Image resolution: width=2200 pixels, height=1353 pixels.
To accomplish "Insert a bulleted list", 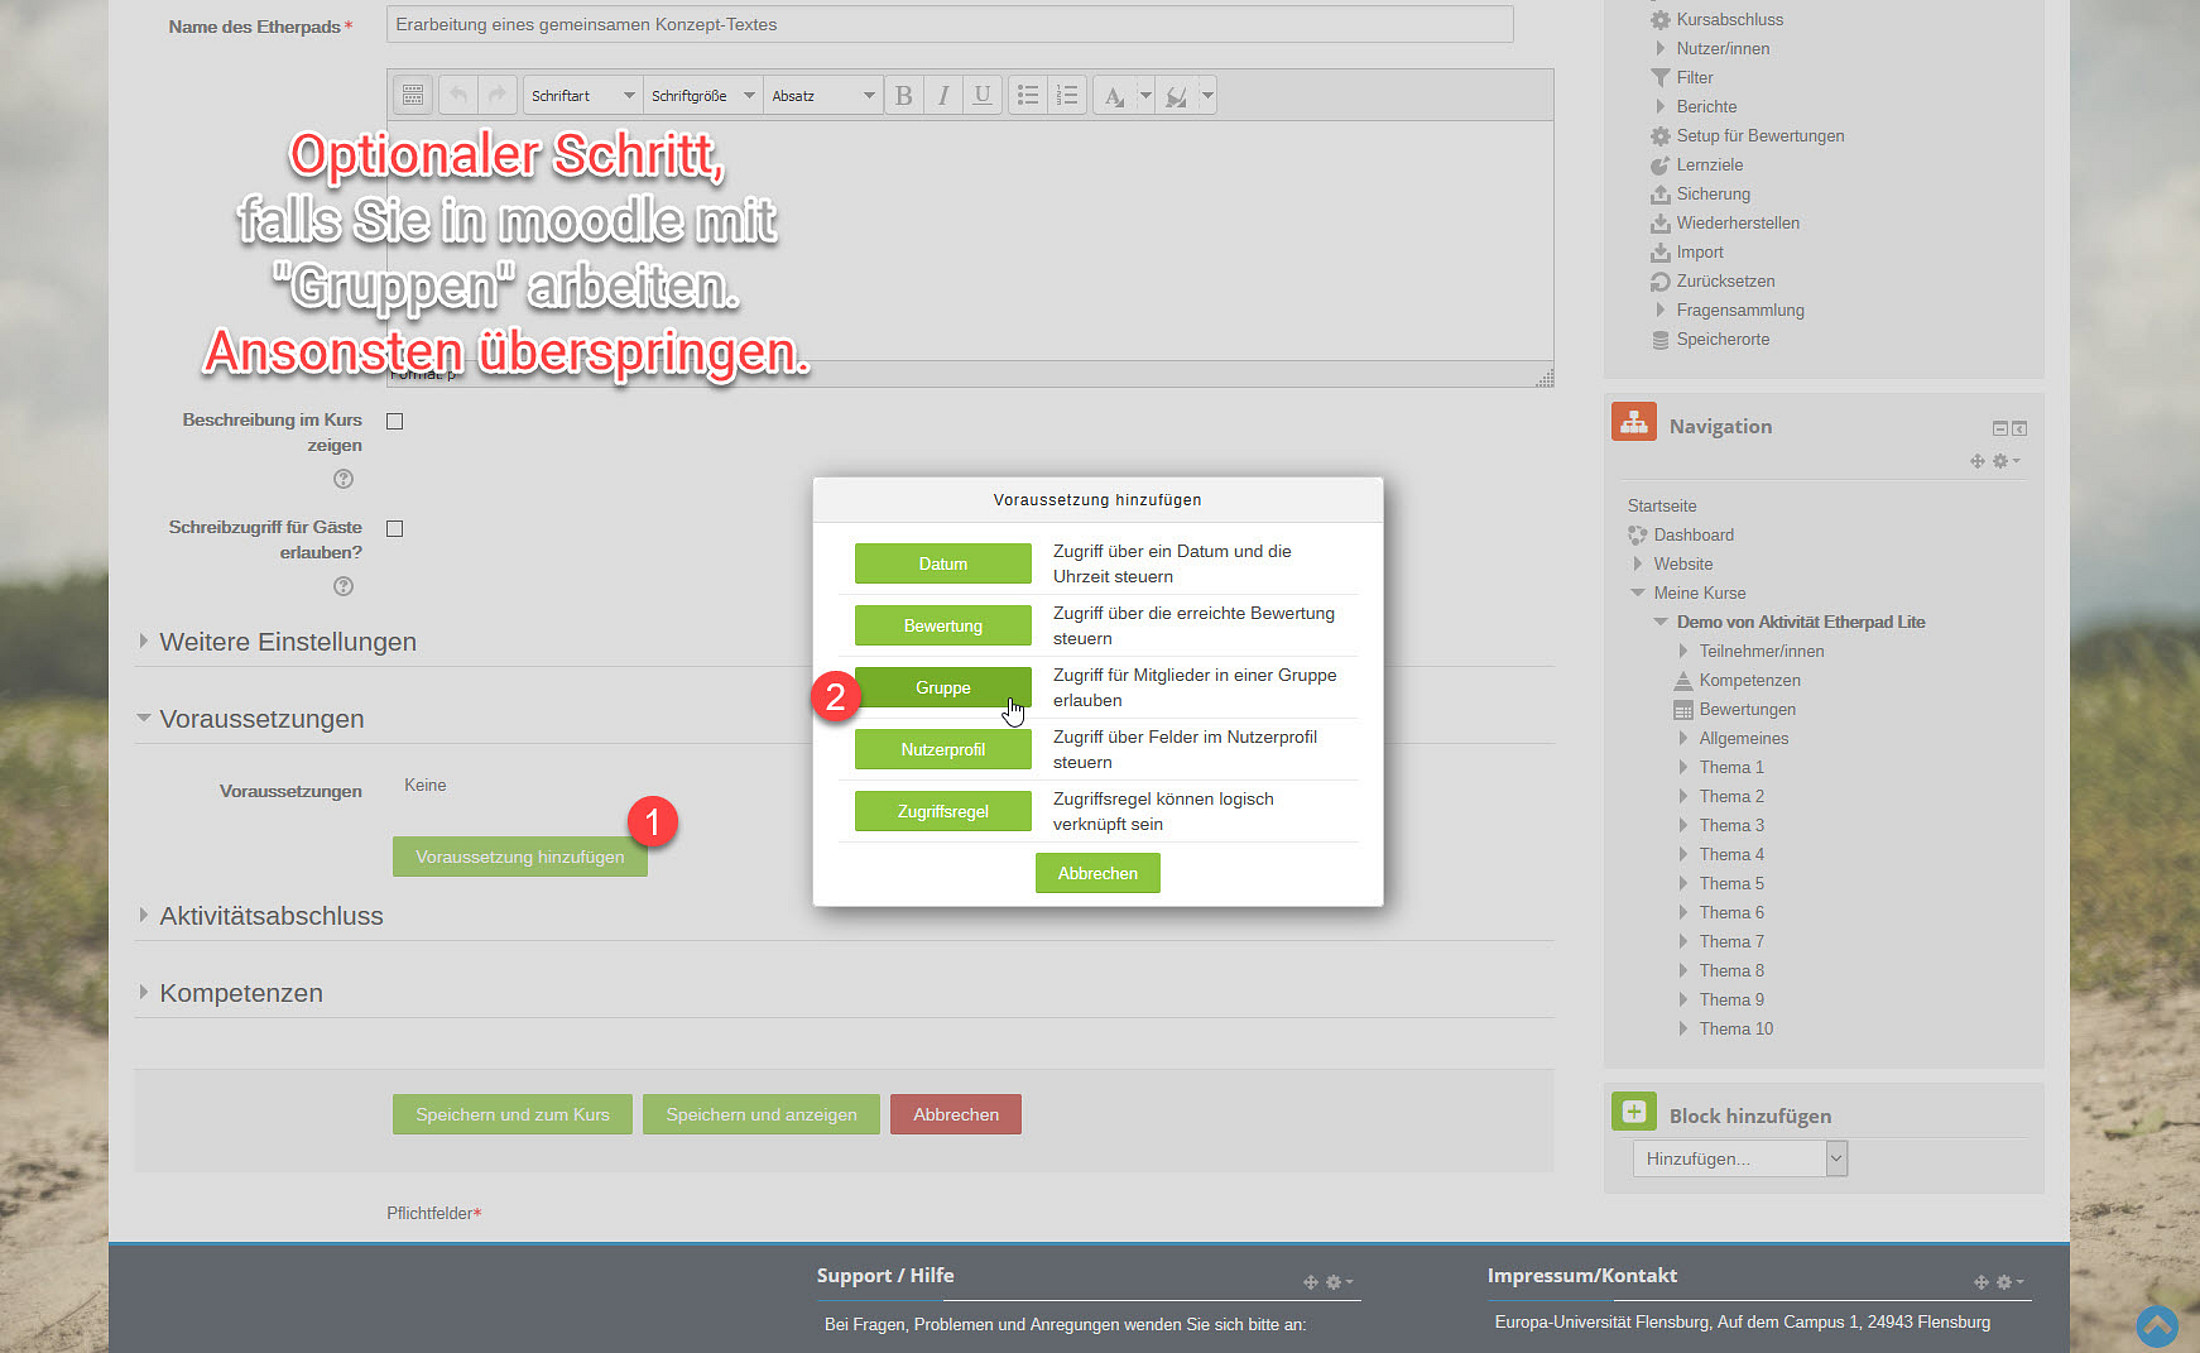I will pyautogui.click(x=1027, y=96).
